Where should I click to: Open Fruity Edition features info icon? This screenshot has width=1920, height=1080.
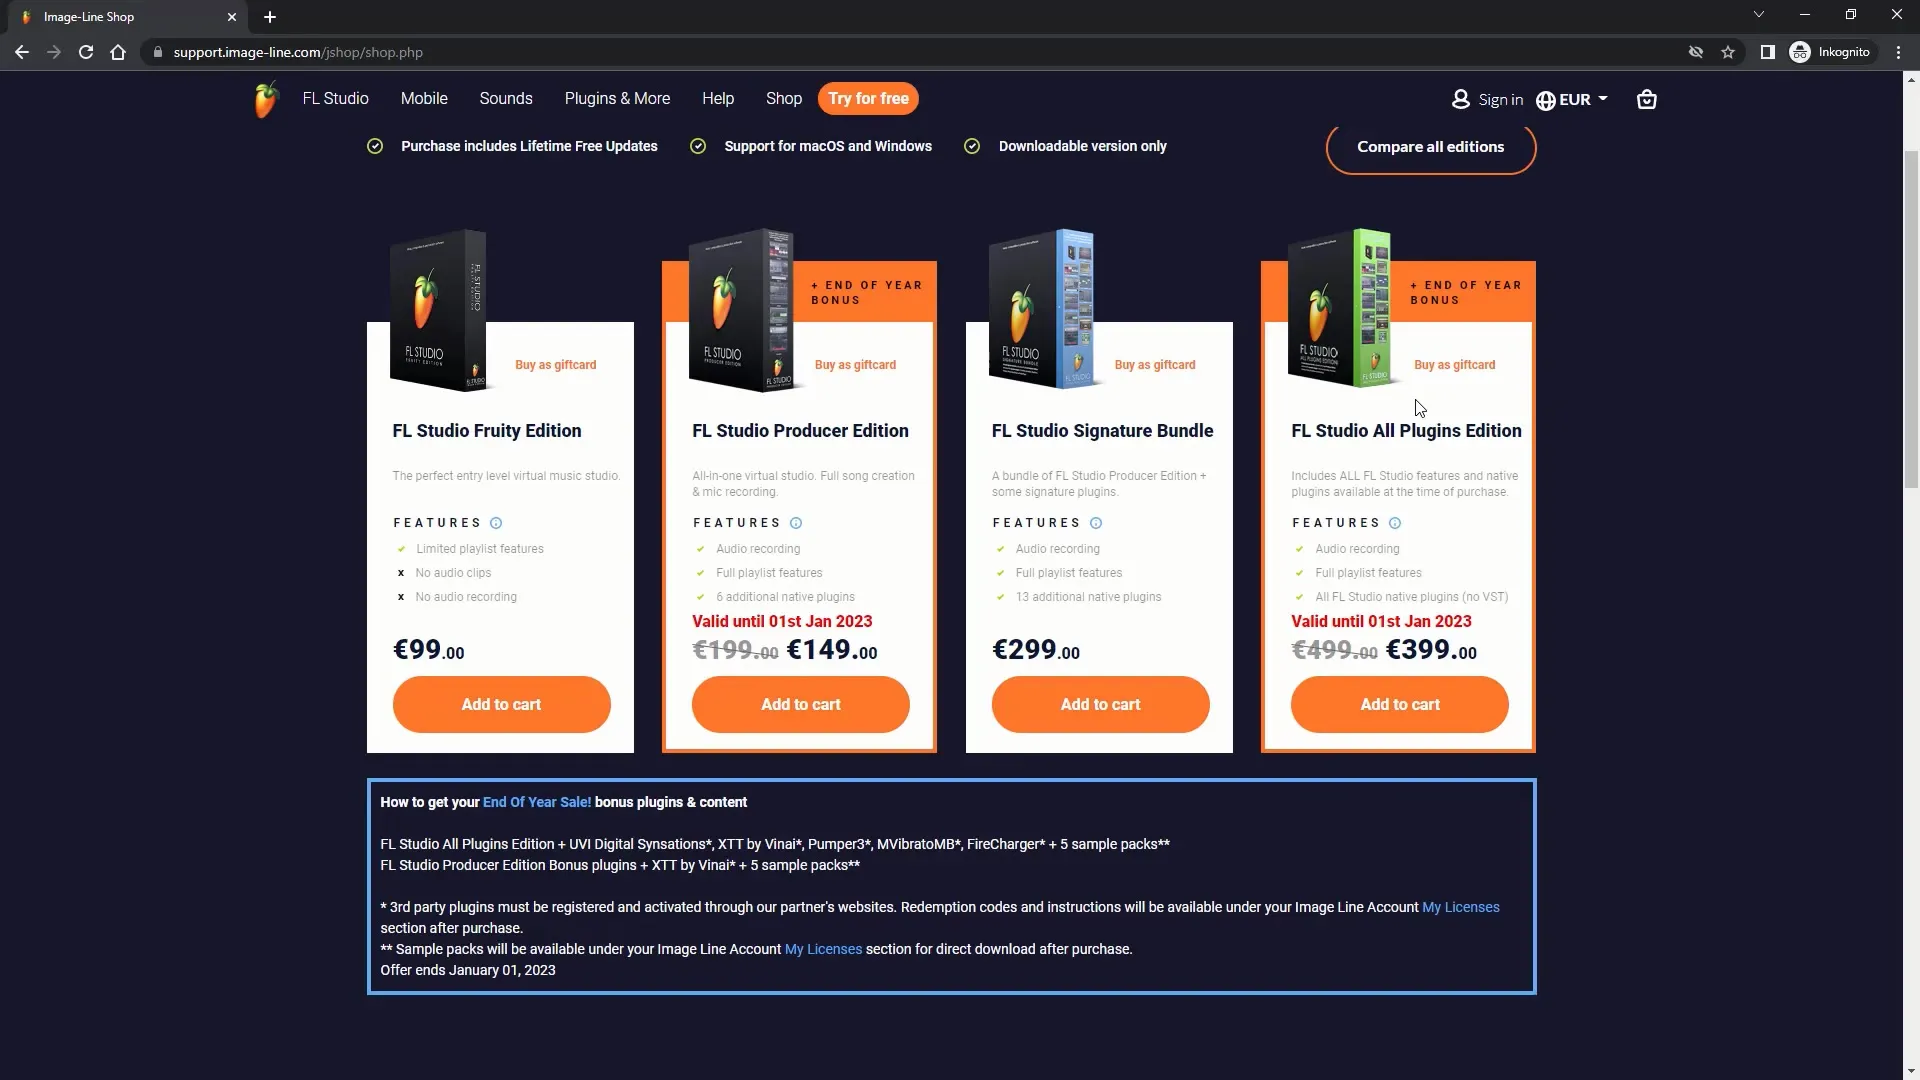(496, 523)
